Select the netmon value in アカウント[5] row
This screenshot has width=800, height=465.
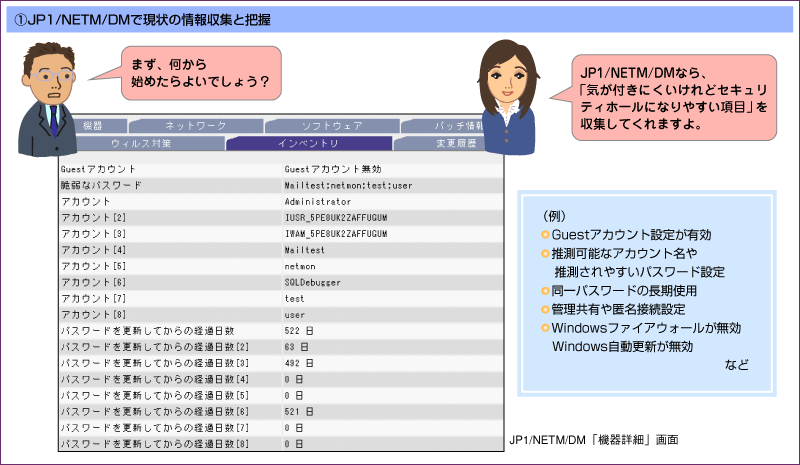(299, 266)
